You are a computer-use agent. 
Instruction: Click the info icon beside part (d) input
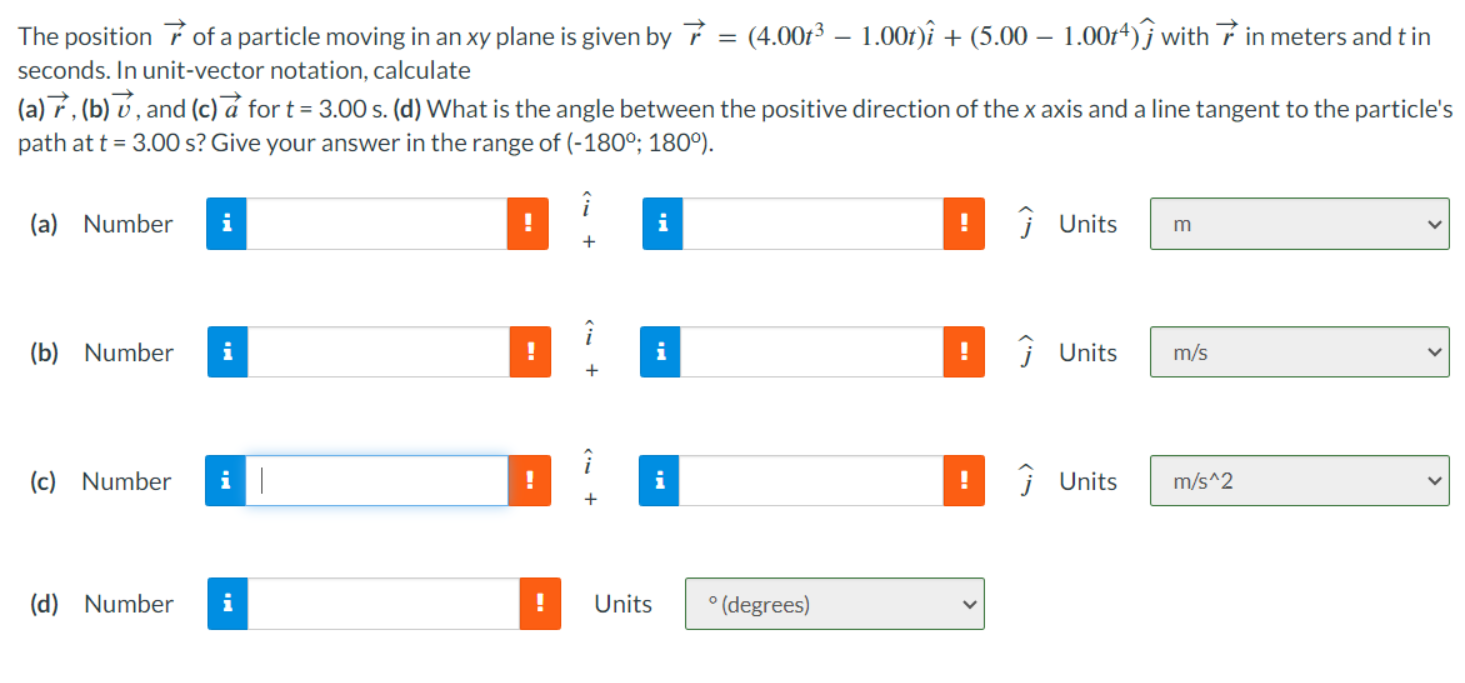226,603
